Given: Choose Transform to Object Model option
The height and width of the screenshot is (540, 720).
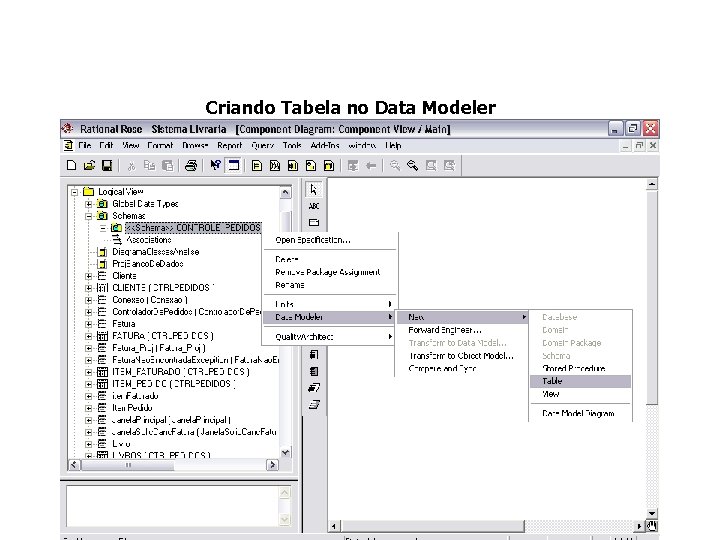Looking at the screenshot, I should [461, 356].
